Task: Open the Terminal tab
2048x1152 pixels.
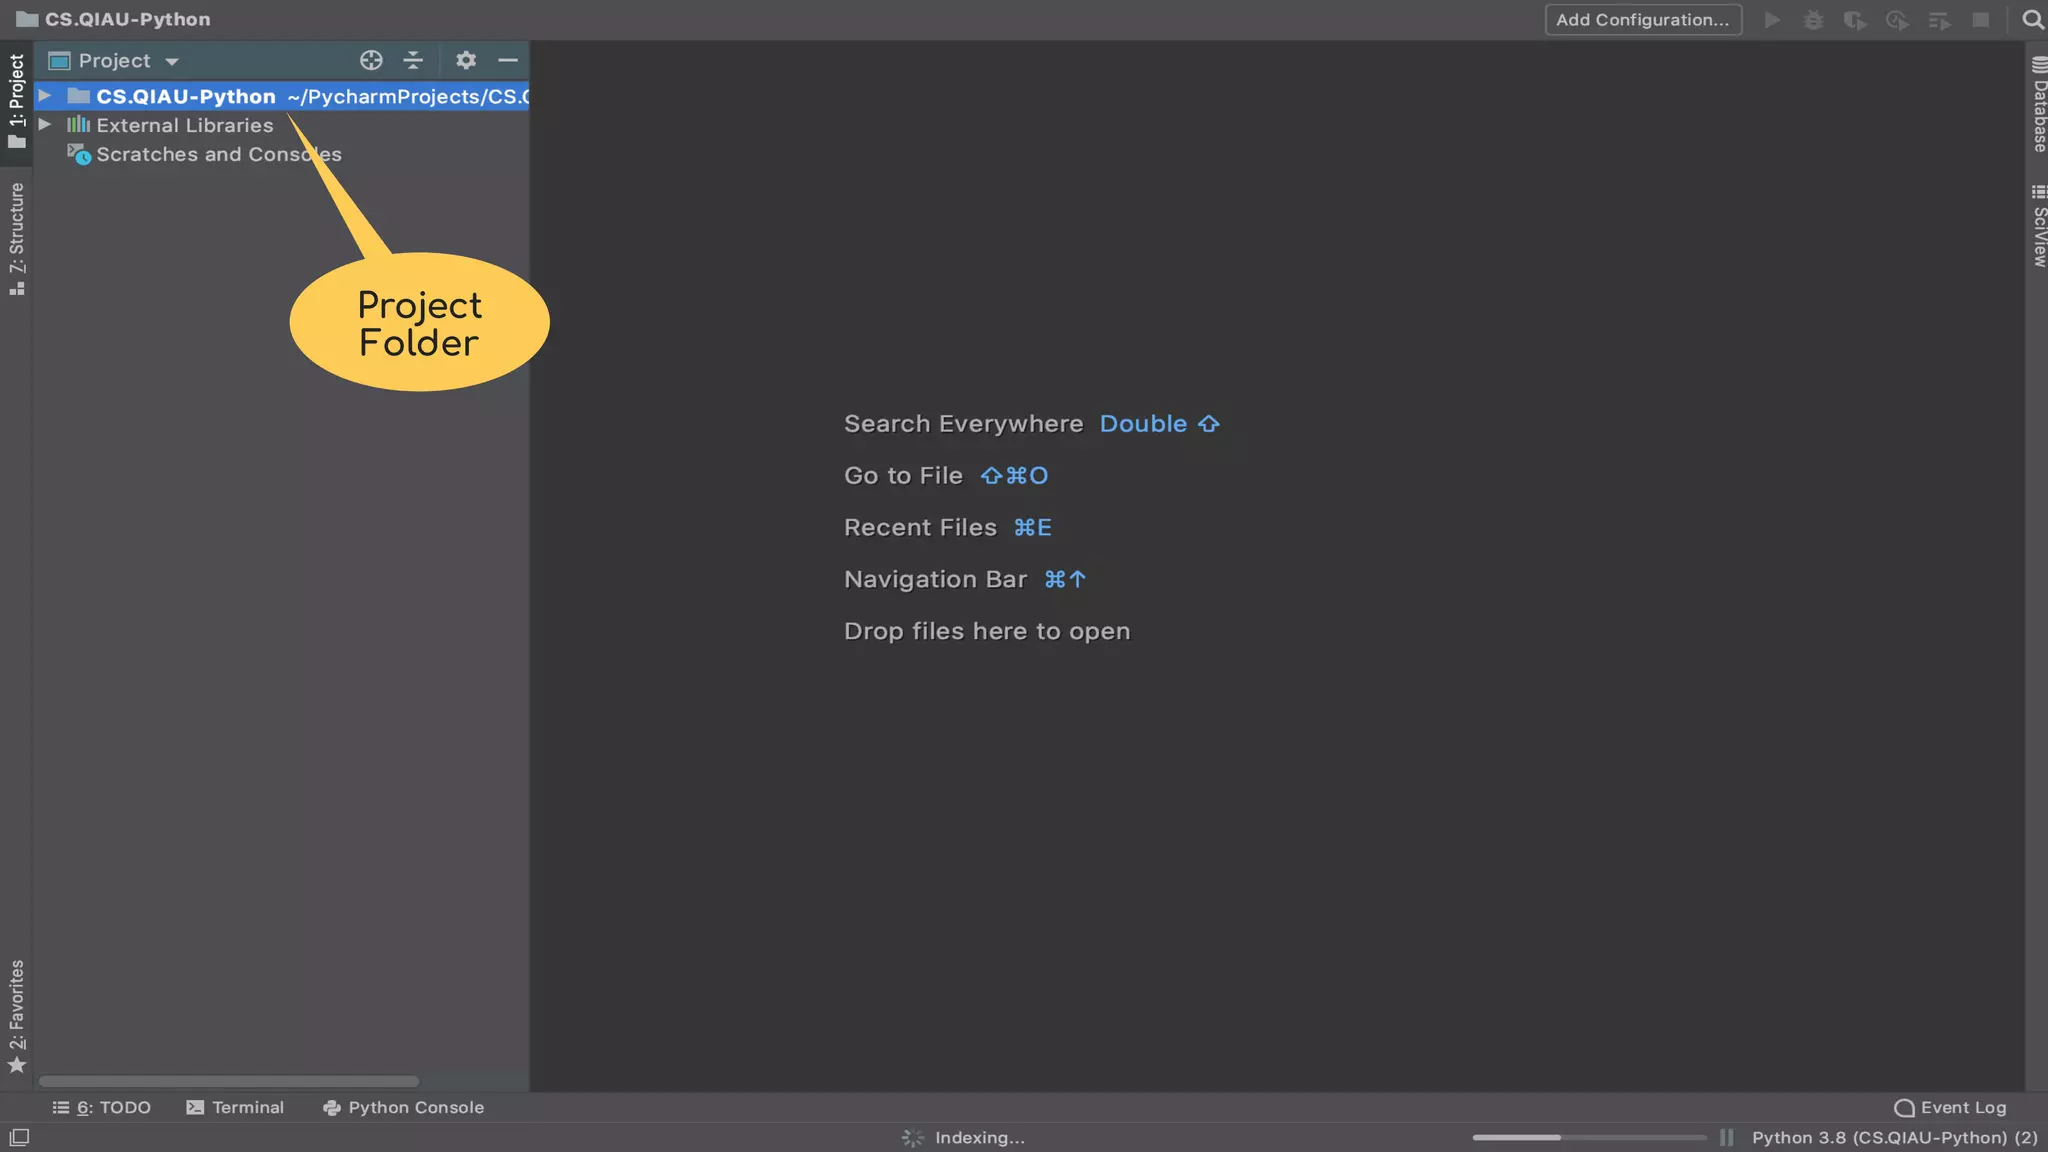Action: pos(236,1107)
